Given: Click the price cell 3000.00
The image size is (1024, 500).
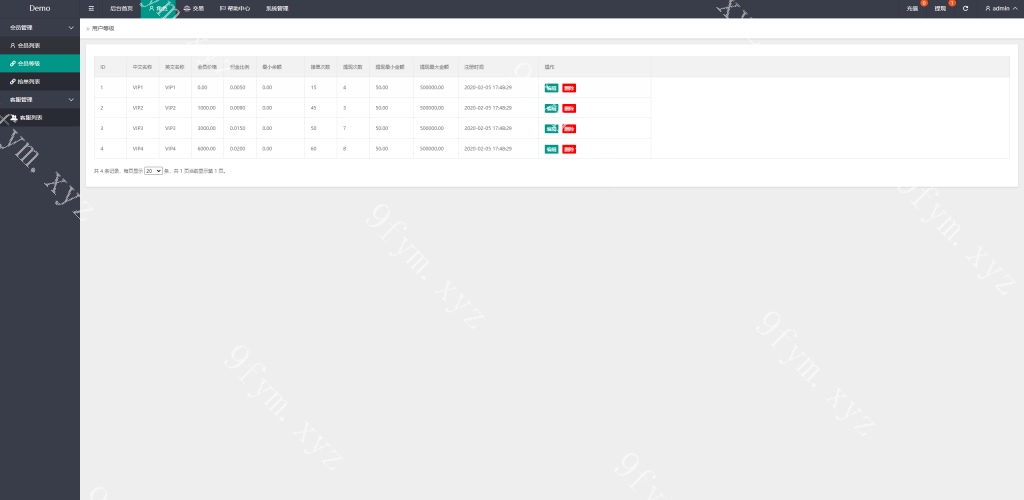Looking at the screenshot, I should click(x=206, y=128).
